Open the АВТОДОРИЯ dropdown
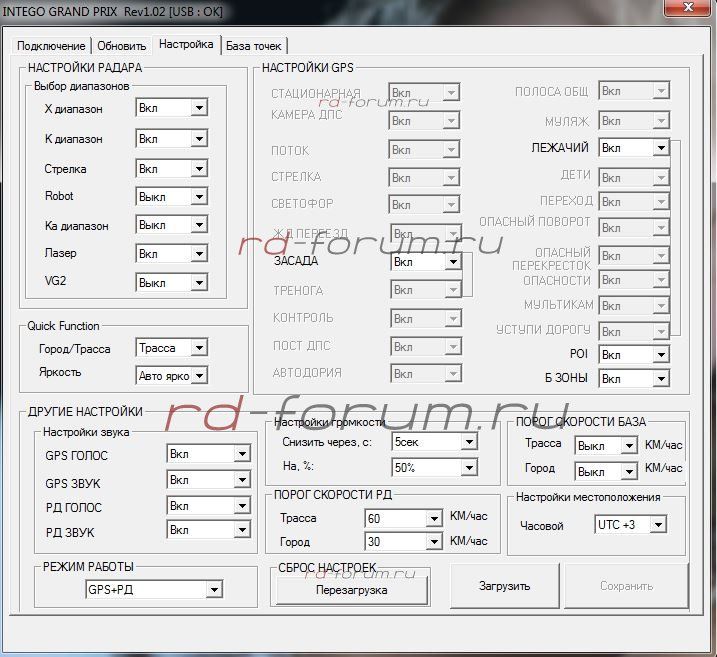The height and width of the screenshot is (657, 717). click(x=426, y=374)
